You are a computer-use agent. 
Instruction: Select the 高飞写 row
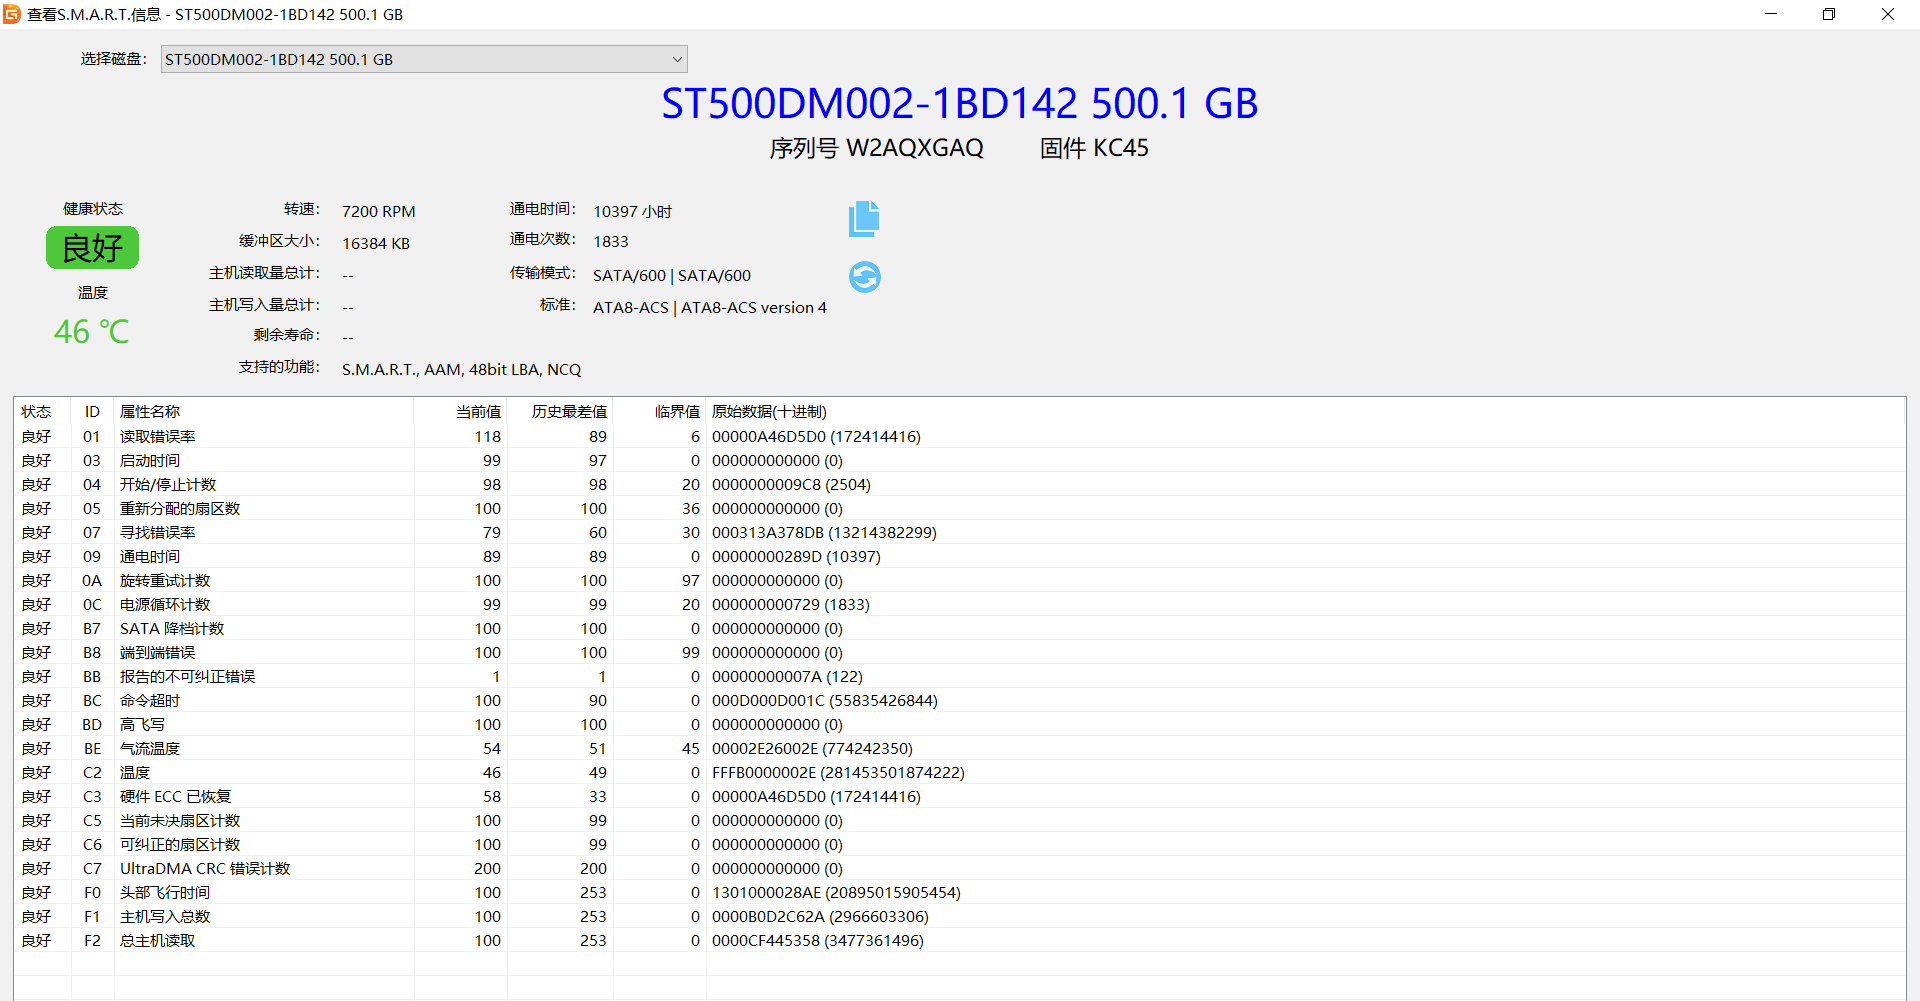(x=960, y=725)
